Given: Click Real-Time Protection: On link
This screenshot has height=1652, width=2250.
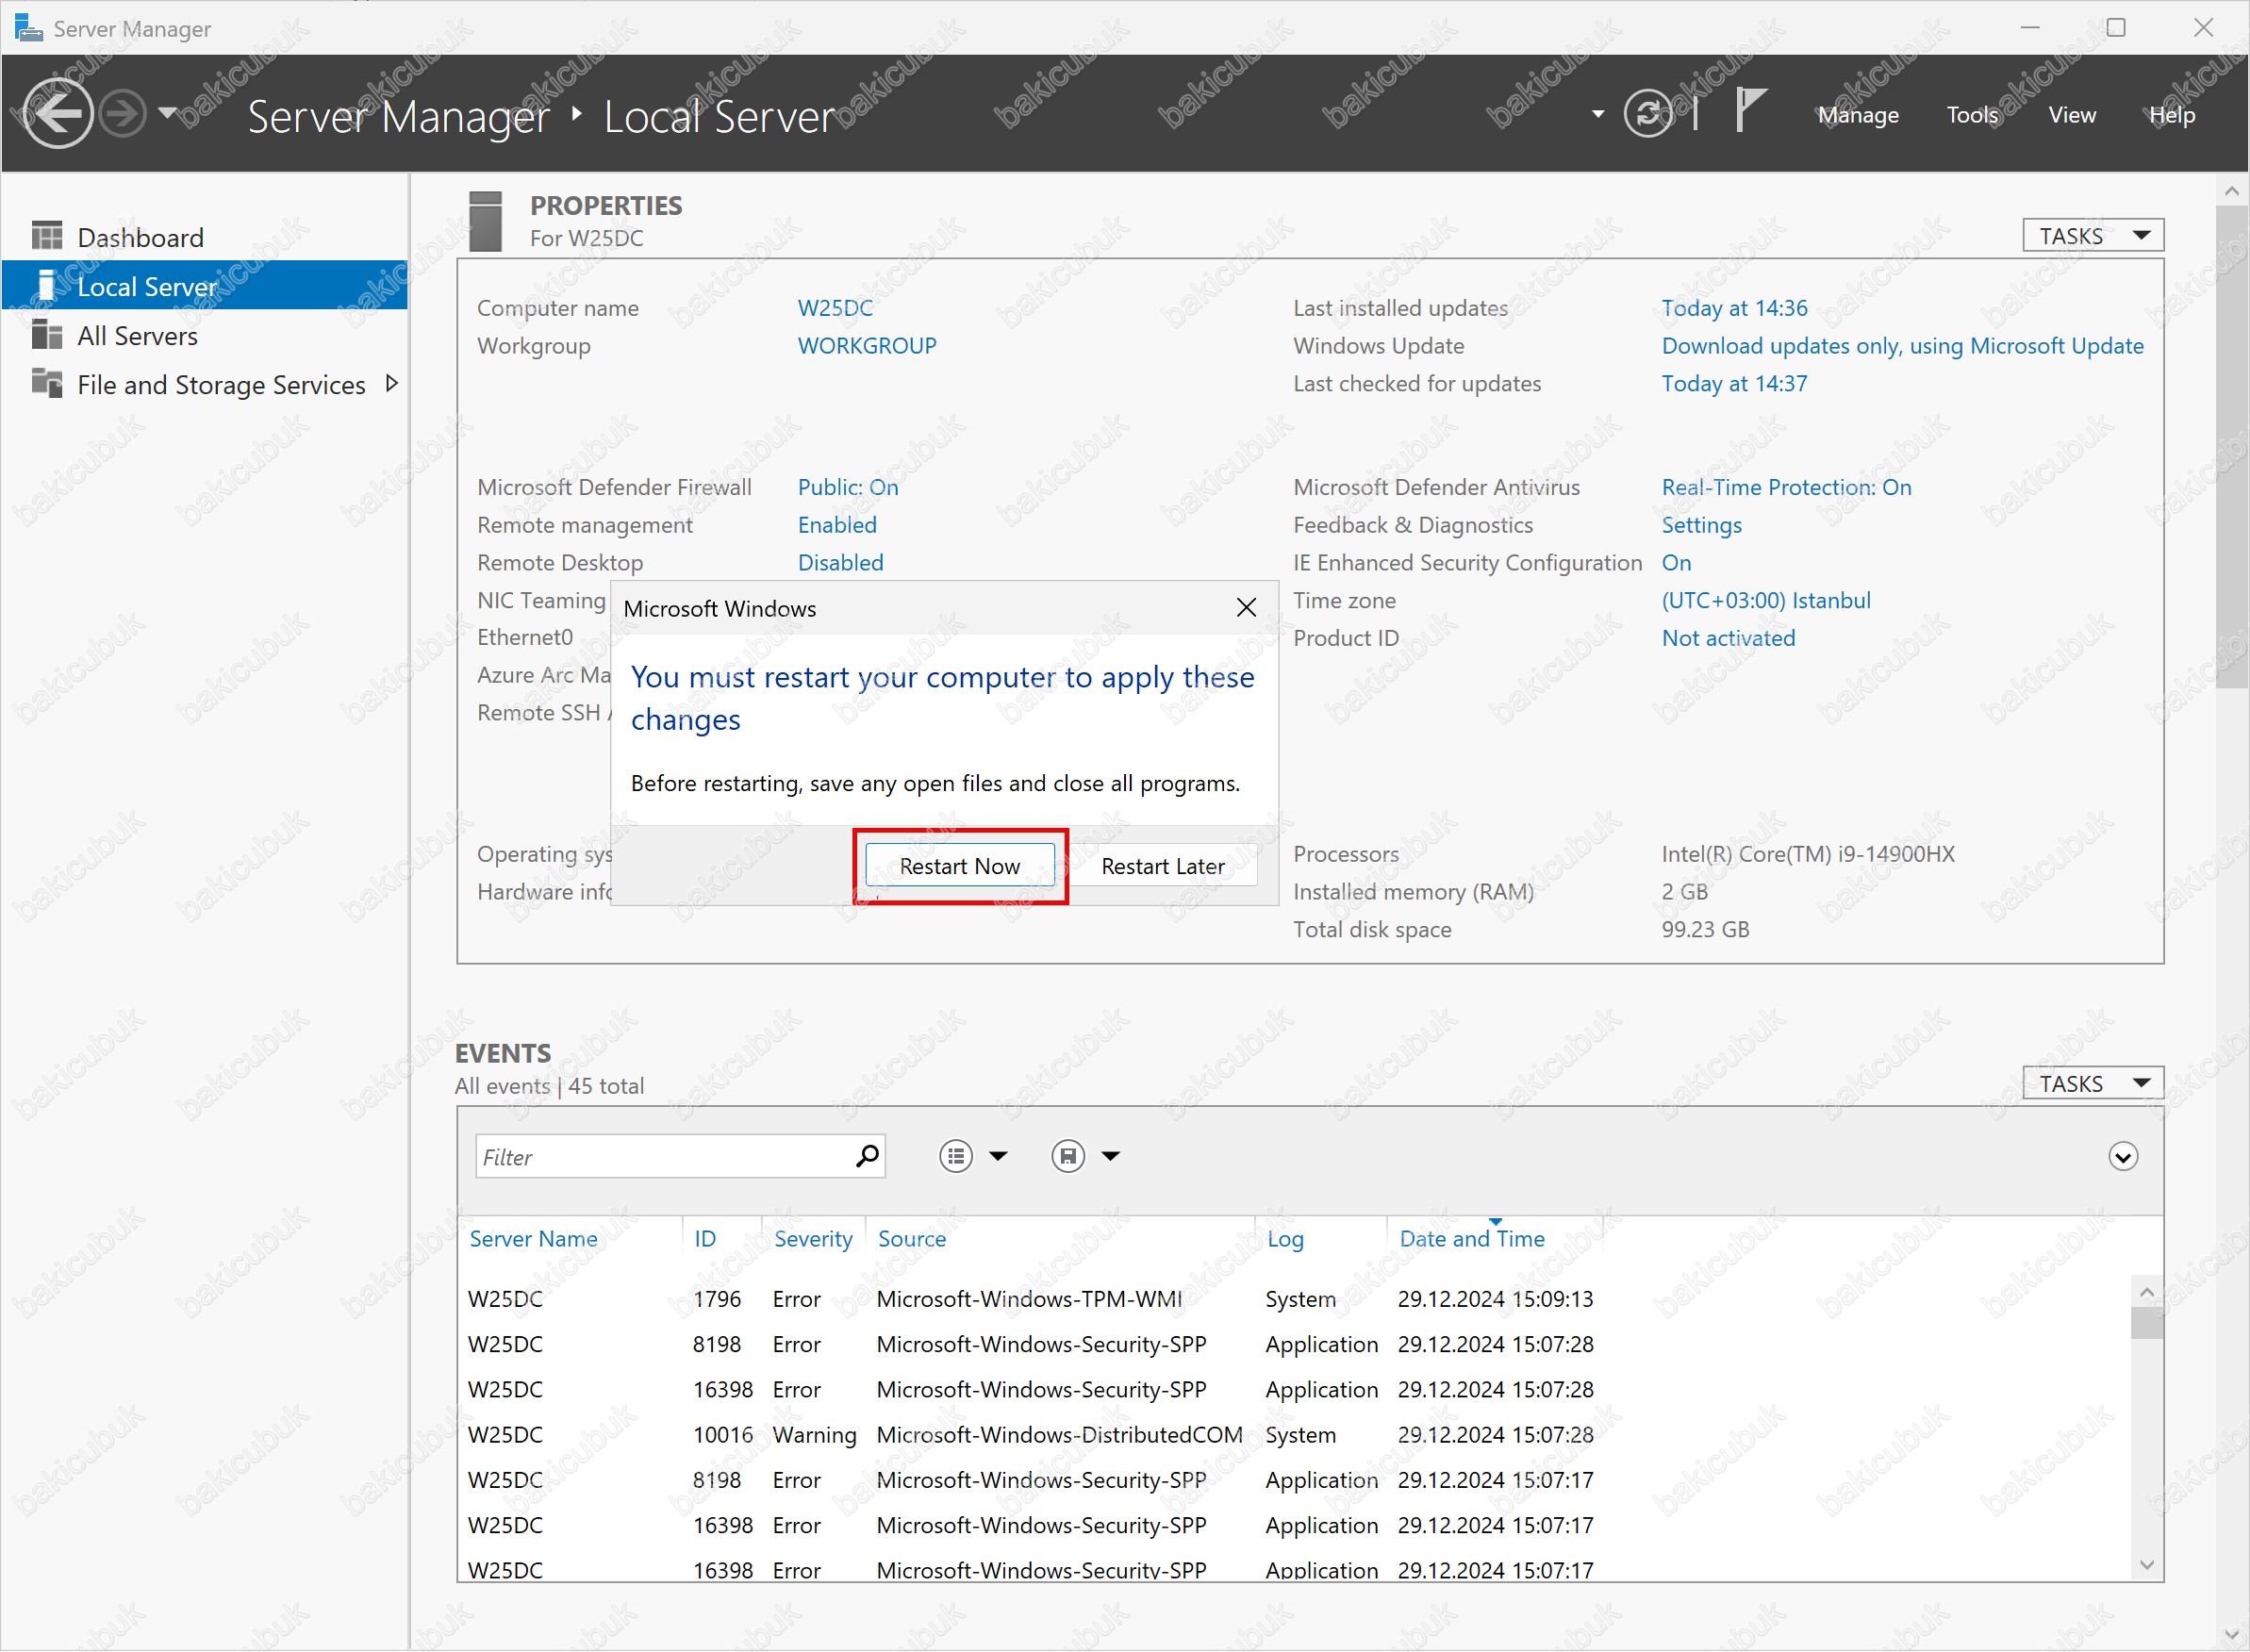Looking at the screenshot, I should click(x=1786, y=487).
